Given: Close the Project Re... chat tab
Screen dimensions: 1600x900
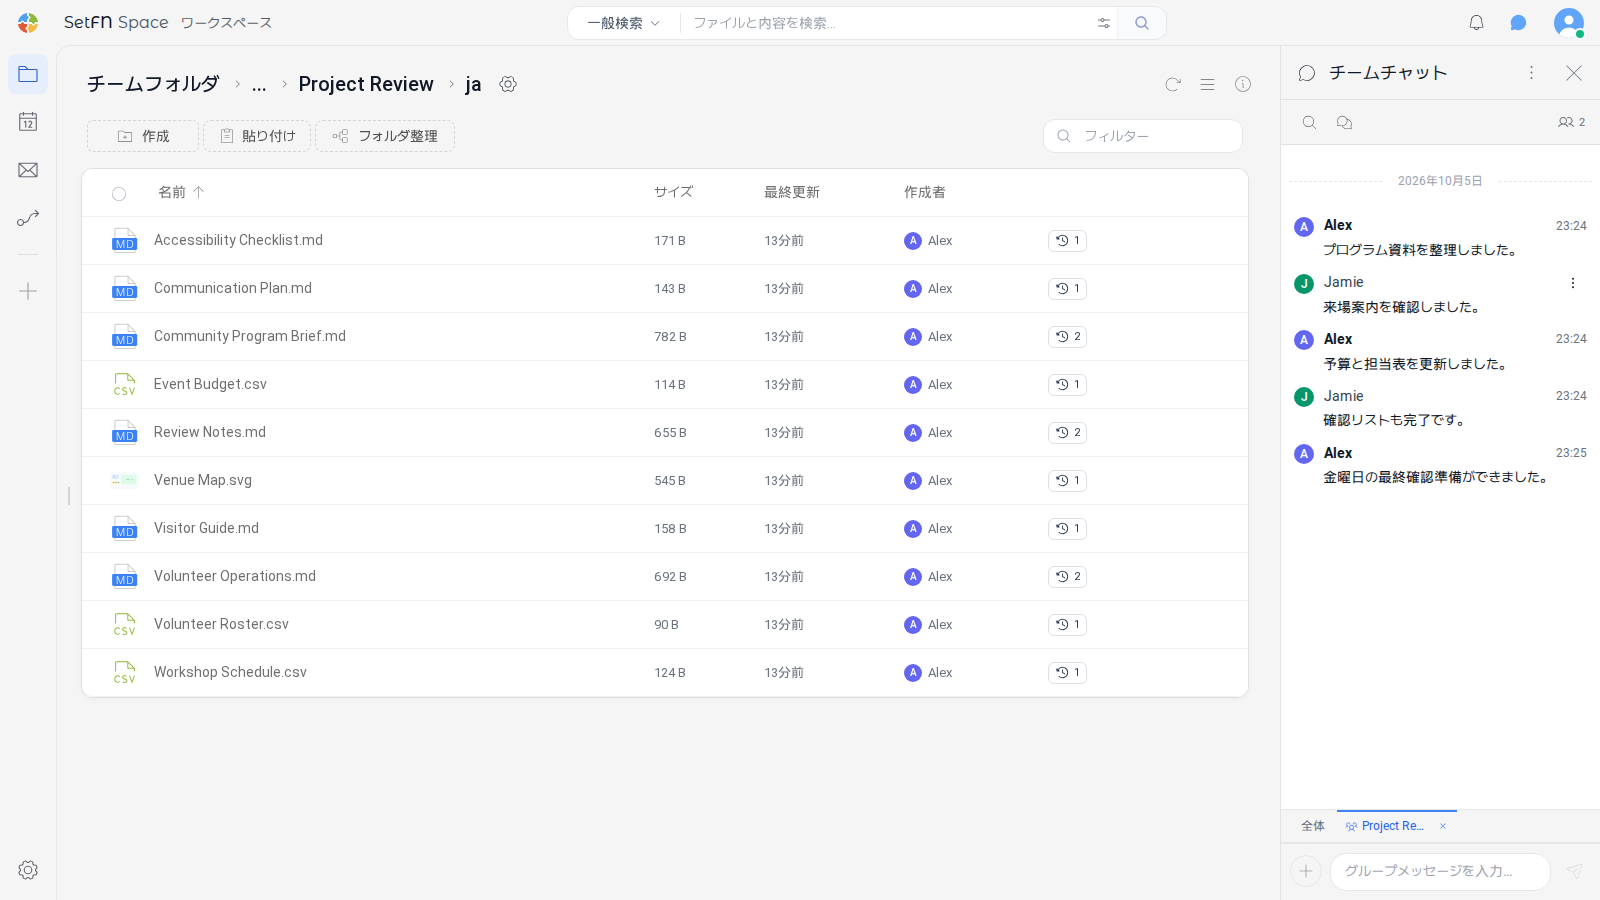Looking at the screenshot, I should [1443, 826].
